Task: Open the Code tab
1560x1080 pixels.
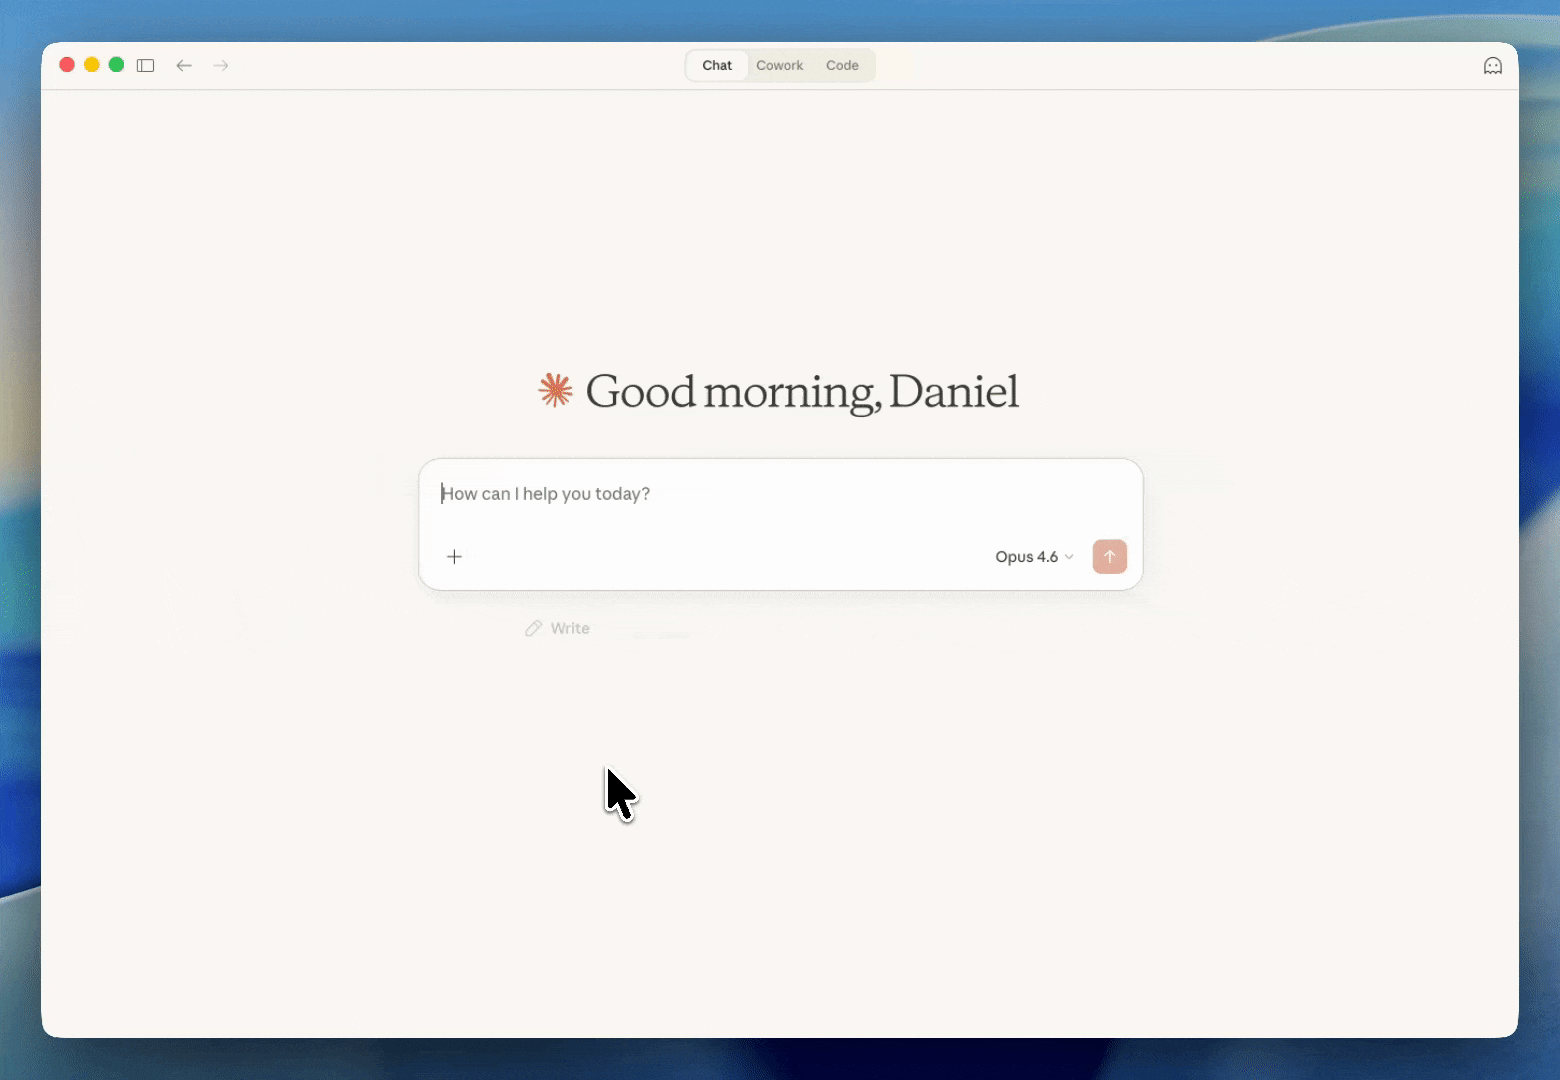Action: [842, 66]
